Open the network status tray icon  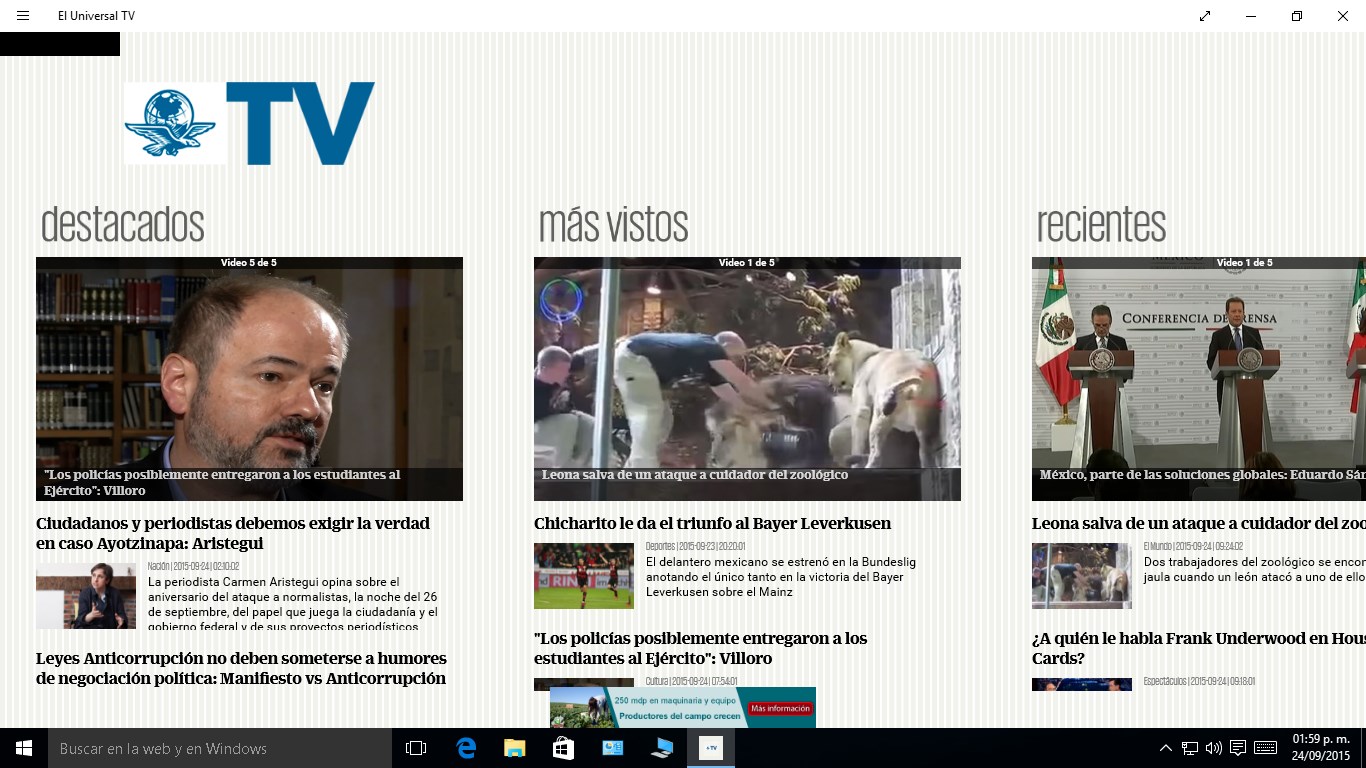[1190, 748]
